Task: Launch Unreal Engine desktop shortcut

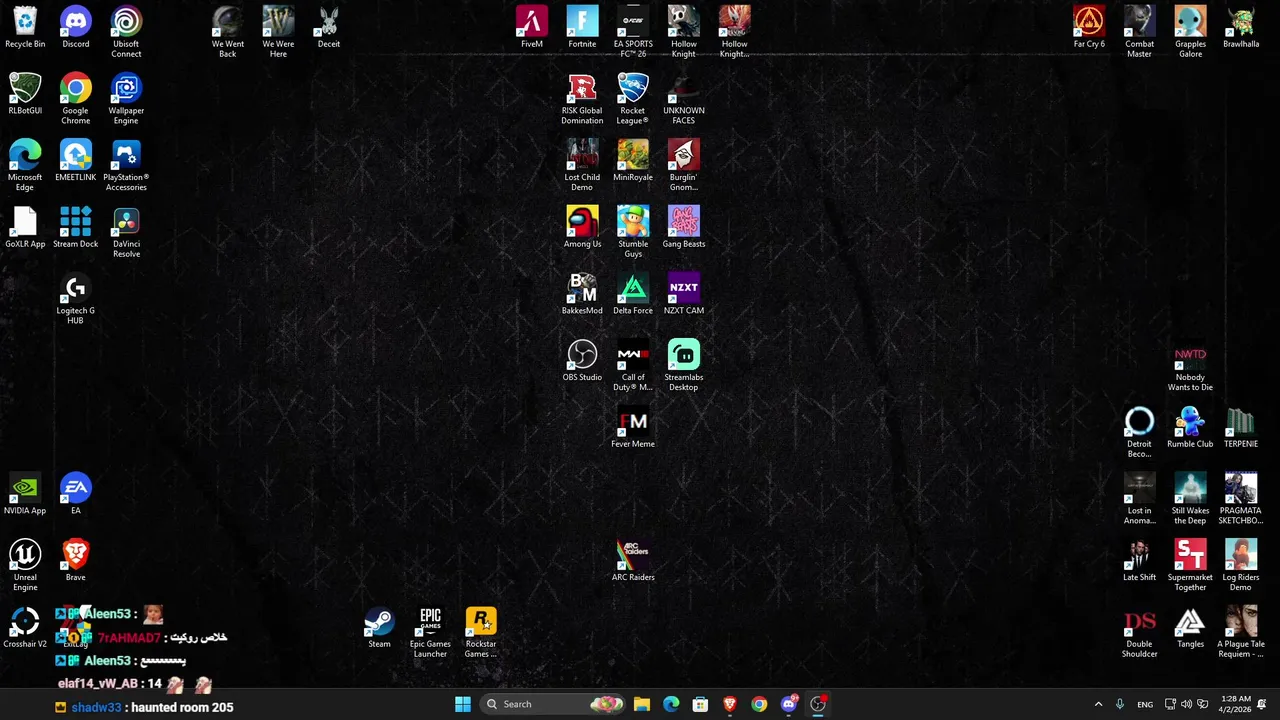Action: (25, 566)
